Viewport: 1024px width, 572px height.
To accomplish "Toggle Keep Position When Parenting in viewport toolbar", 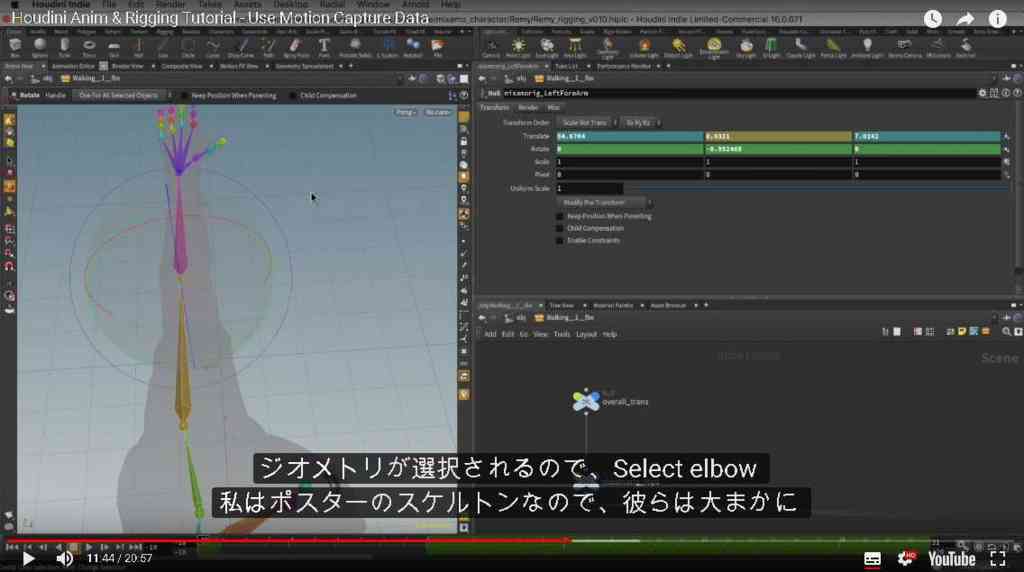I will 185,95.
